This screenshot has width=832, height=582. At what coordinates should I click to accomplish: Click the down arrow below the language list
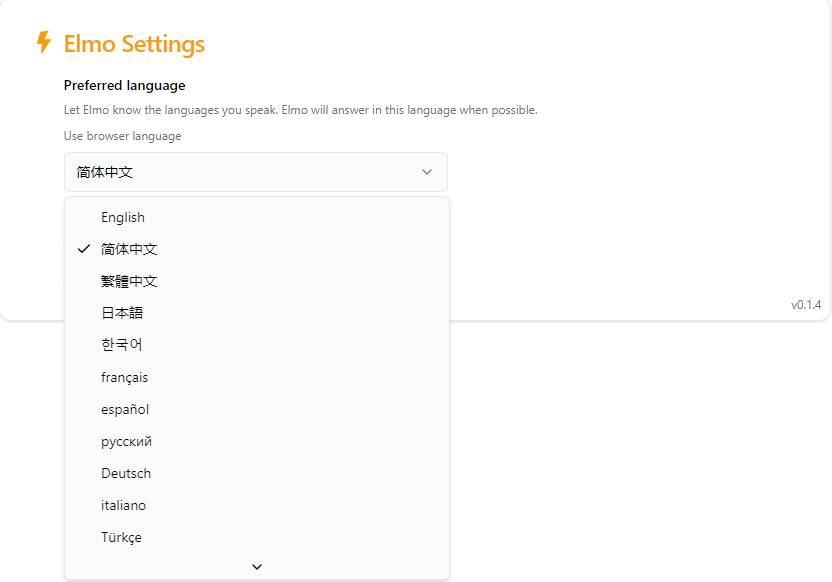click(257, 567)
